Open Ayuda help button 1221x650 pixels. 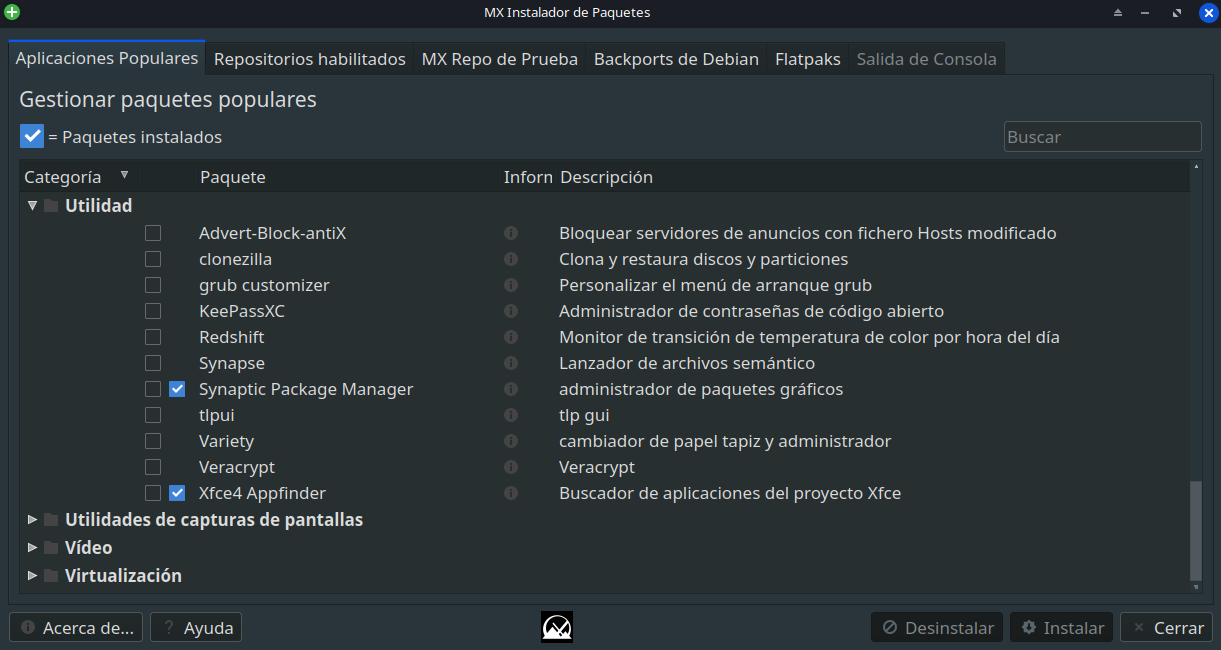point(196,628)
